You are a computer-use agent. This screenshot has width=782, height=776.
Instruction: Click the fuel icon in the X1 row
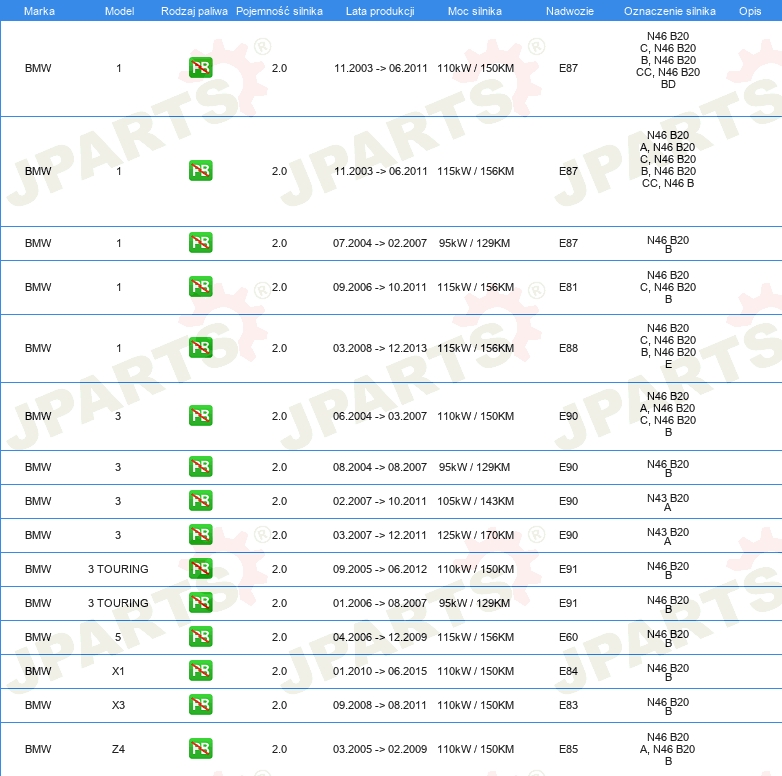(x=200, y=670)
